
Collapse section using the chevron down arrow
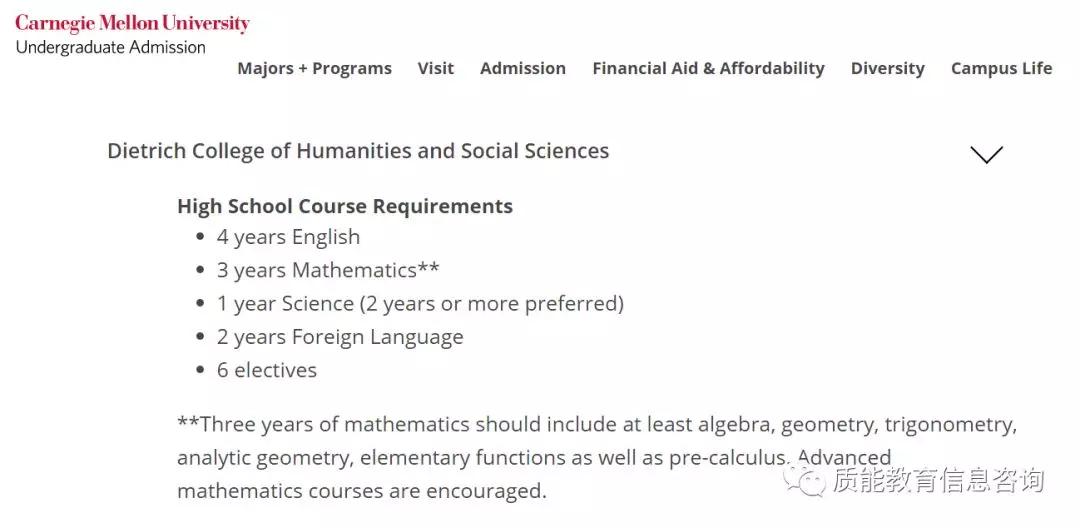[x=986, y=154]
